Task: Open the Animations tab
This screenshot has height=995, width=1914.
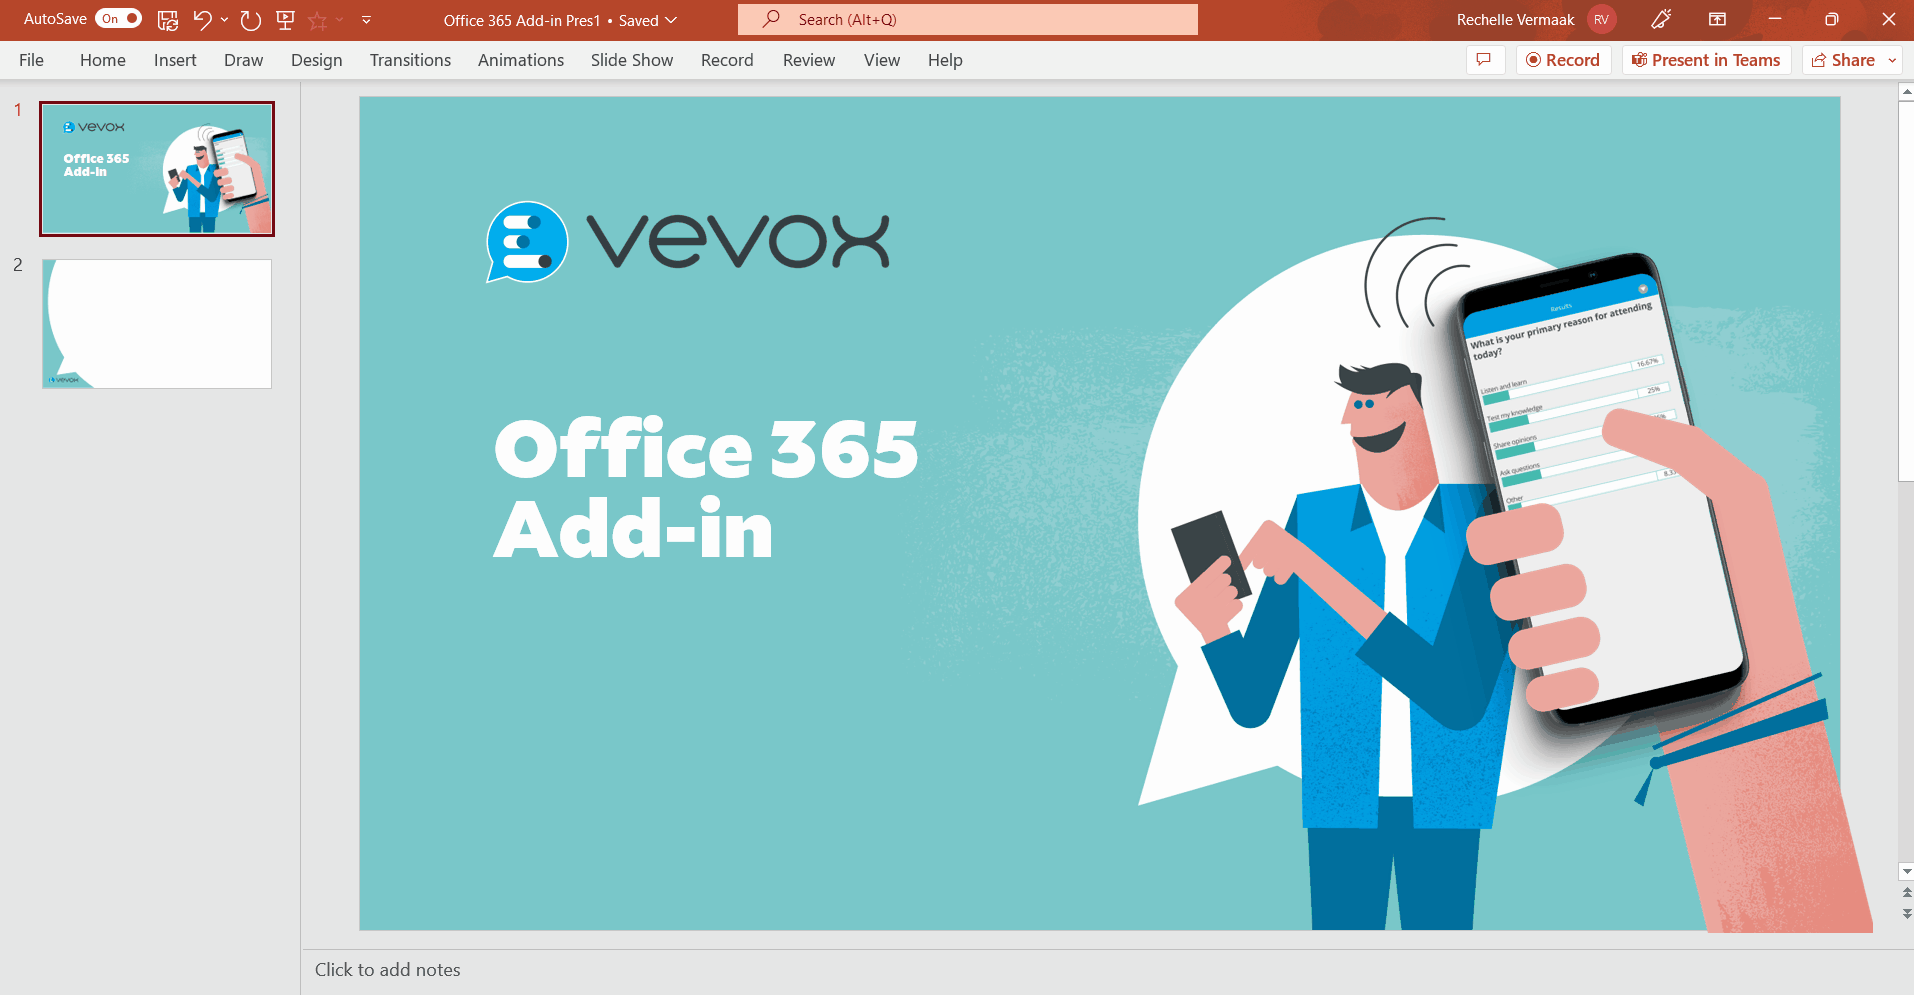Action: pos(521,60)
